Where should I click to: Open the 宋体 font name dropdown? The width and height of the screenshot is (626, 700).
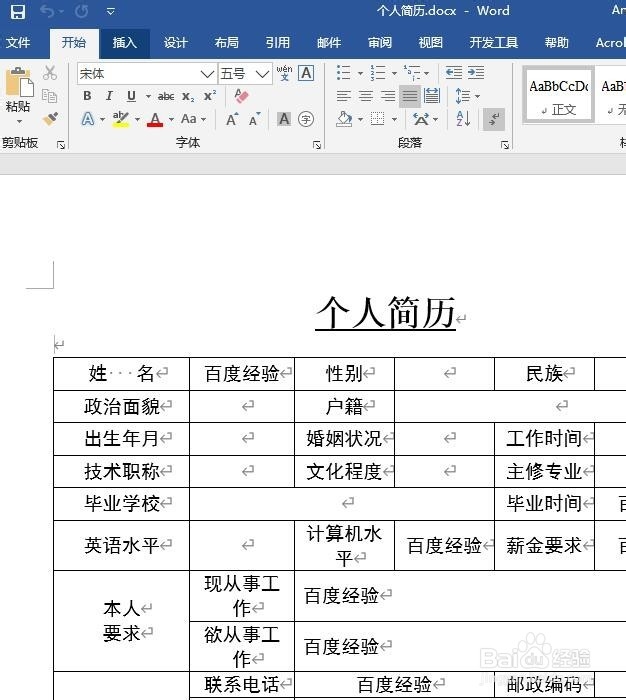208,74
